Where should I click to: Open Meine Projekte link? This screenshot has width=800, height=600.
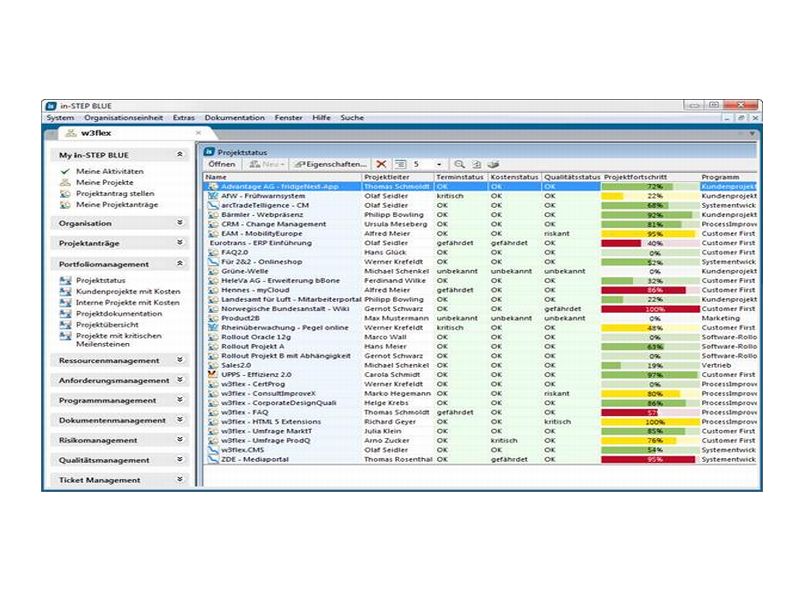[105, 182]
